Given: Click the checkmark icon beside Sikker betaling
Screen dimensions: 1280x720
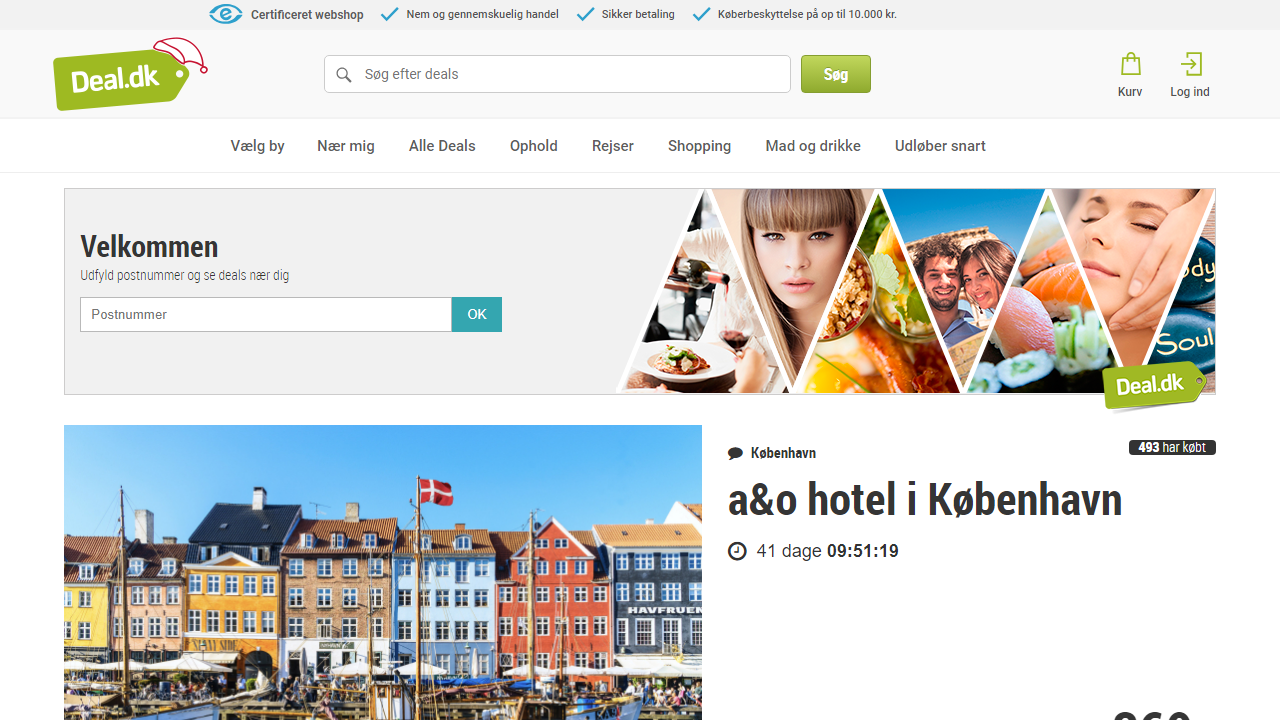Looking at the screenshot, I should pyautogui.click(x=585, y=14).
